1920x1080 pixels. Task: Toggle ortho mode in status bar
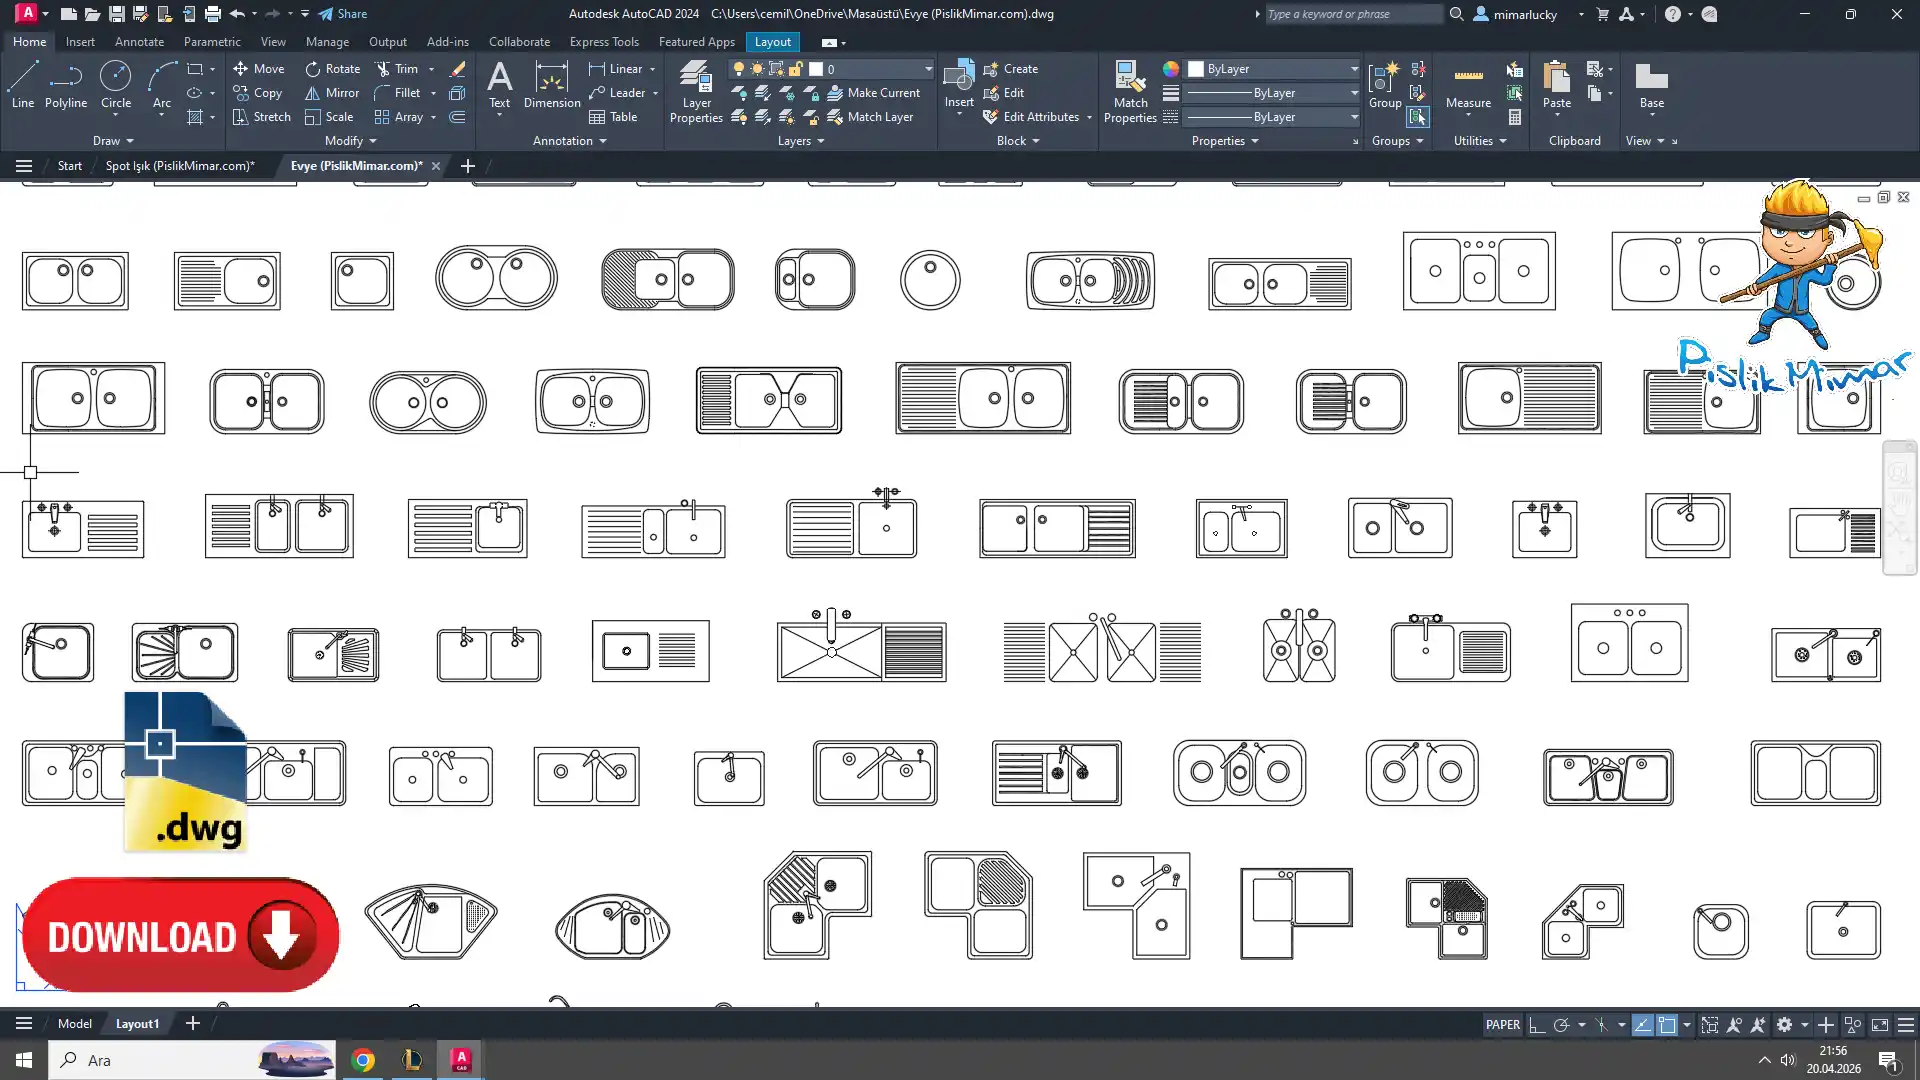tap(1537, 1025)
